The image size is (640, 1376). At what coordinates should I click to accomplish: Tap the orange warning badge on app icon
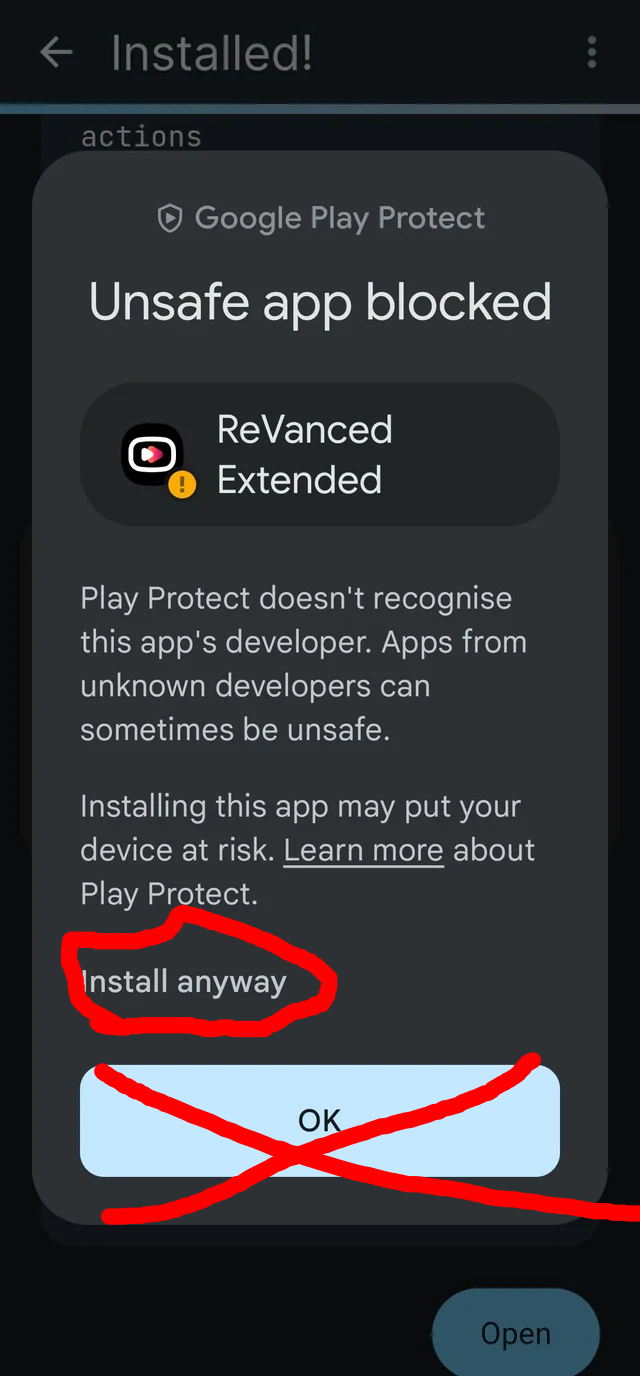pos(181,485)
